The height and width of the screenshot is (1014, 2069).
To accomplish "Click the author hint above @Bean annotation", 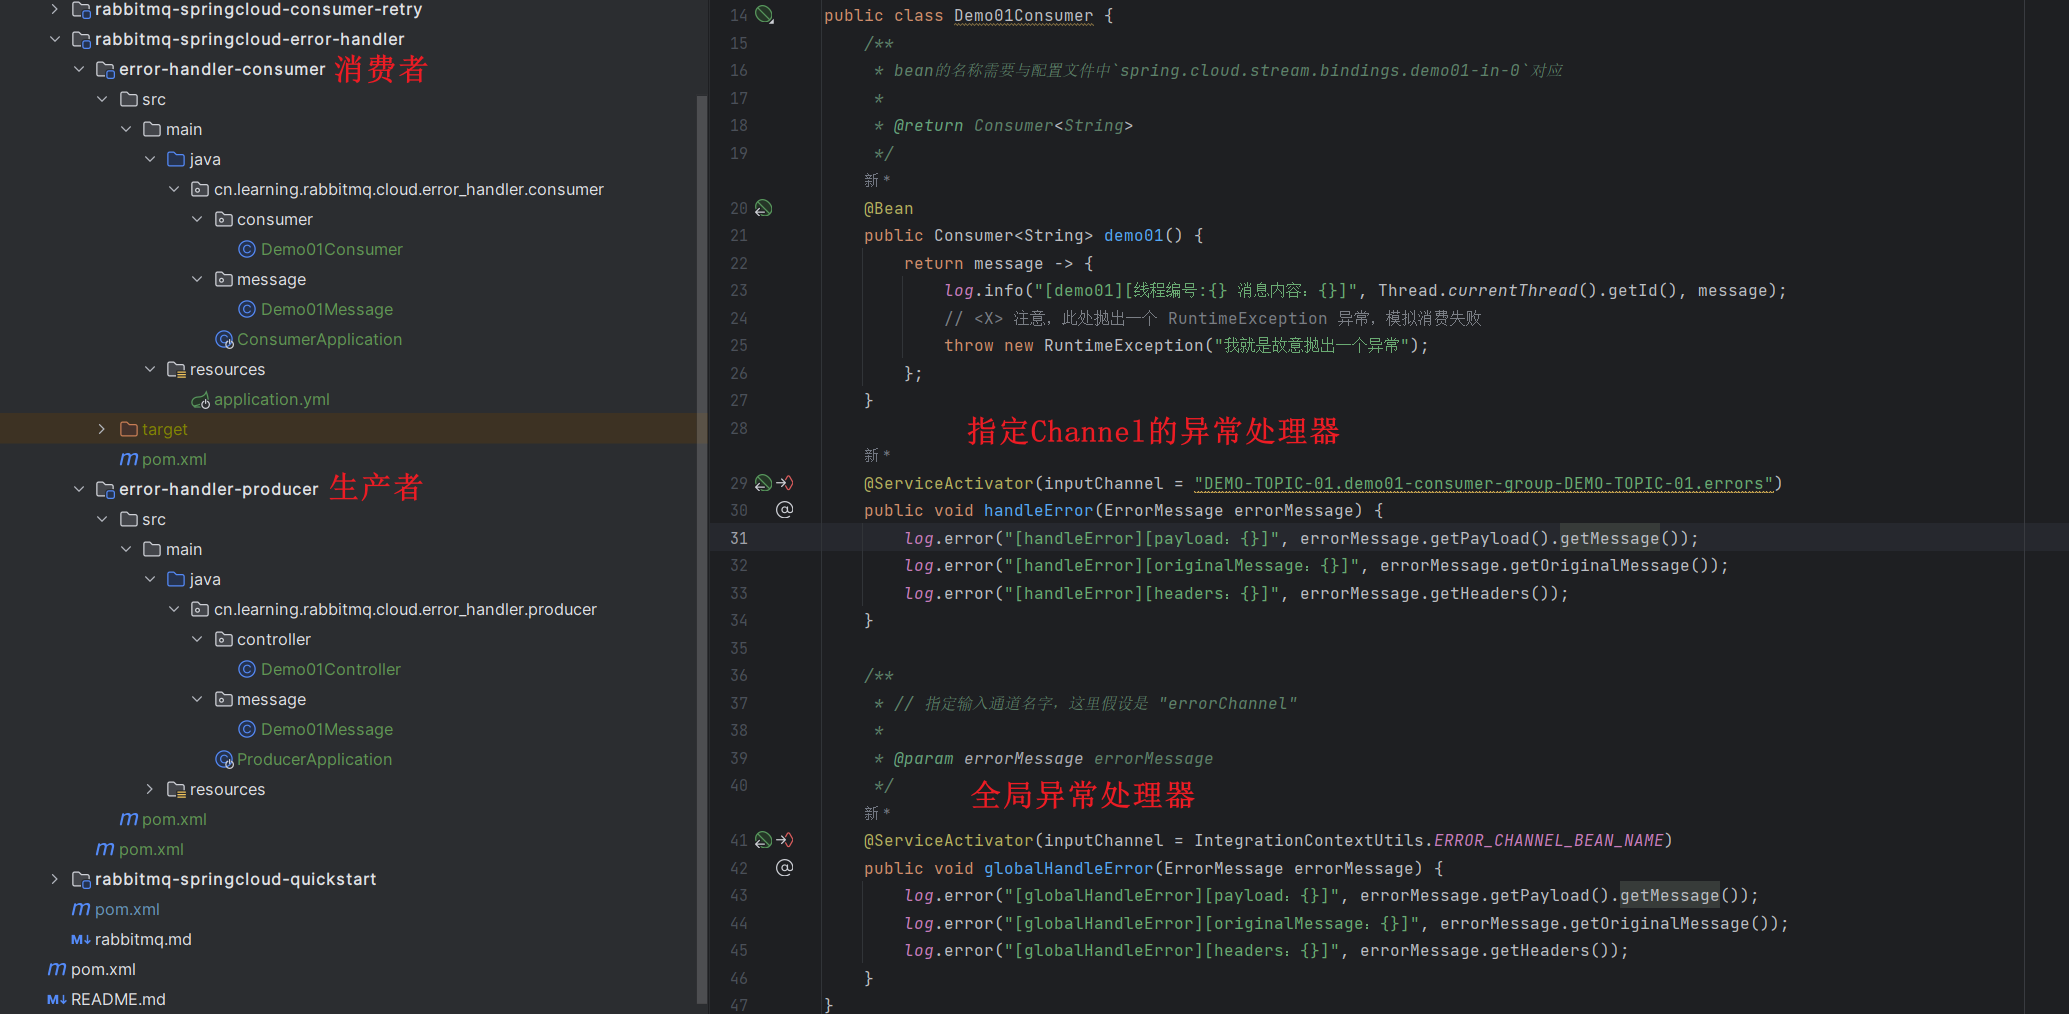I will 877,180.
